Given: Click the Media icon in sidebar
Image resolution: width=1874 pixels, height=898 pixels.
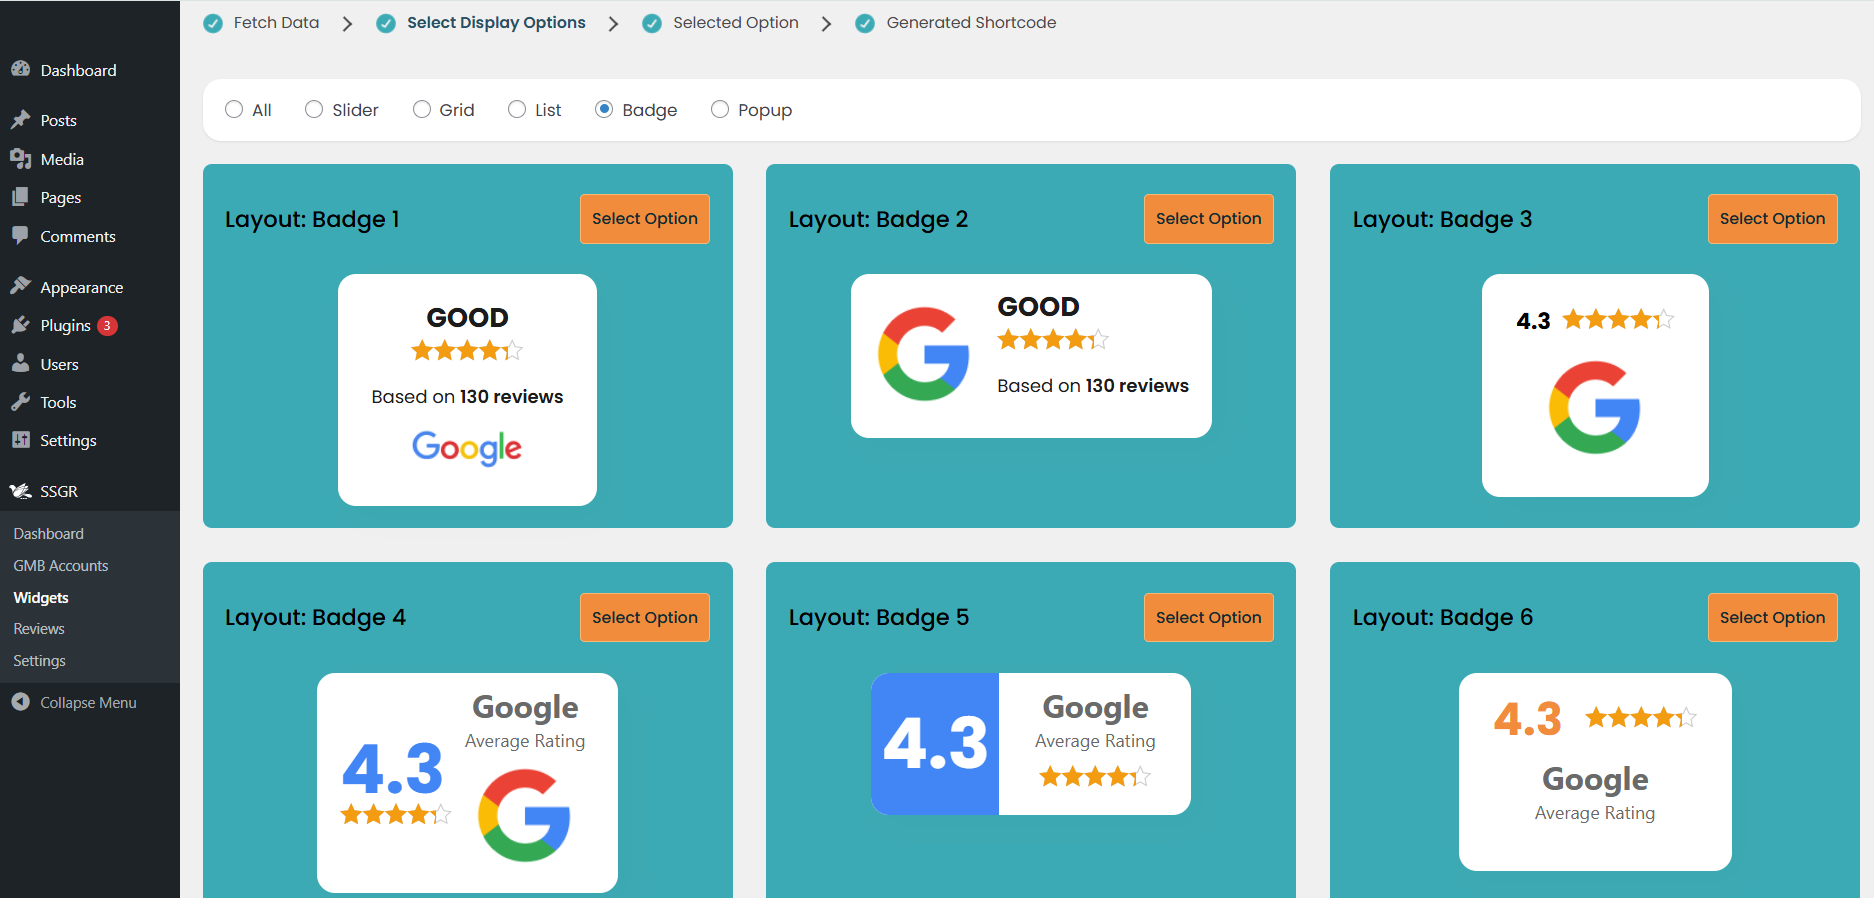Looking at the screenshot, I should (x=20, y=159).
